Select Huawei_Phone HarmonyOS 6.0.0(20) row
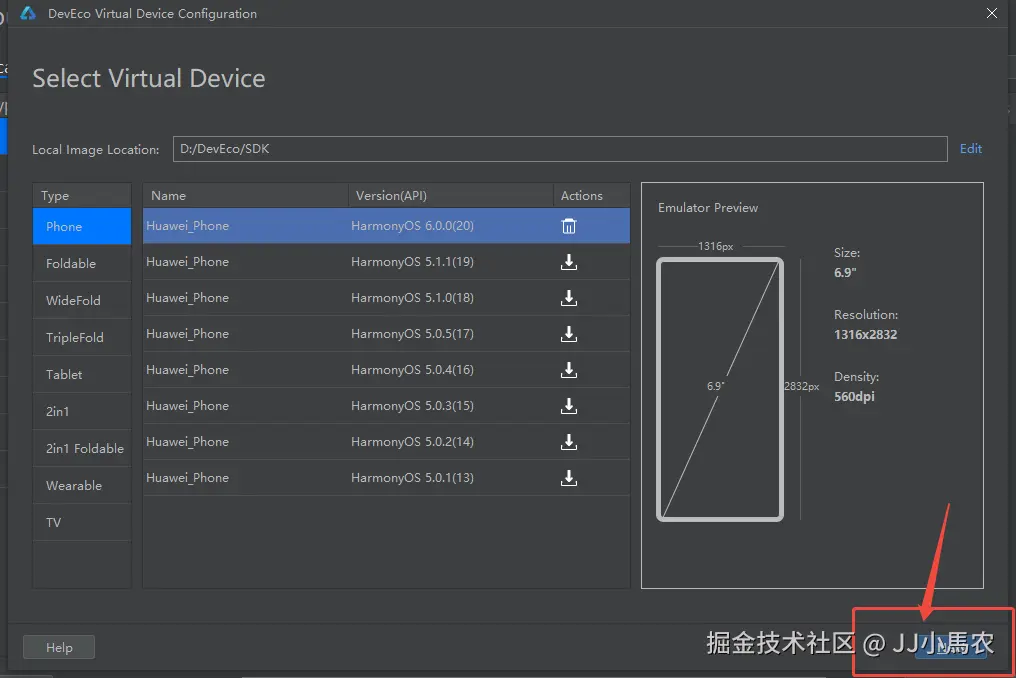Image resolution: width=1016 pixels, height=678 pixels. [x=386, y=226]
